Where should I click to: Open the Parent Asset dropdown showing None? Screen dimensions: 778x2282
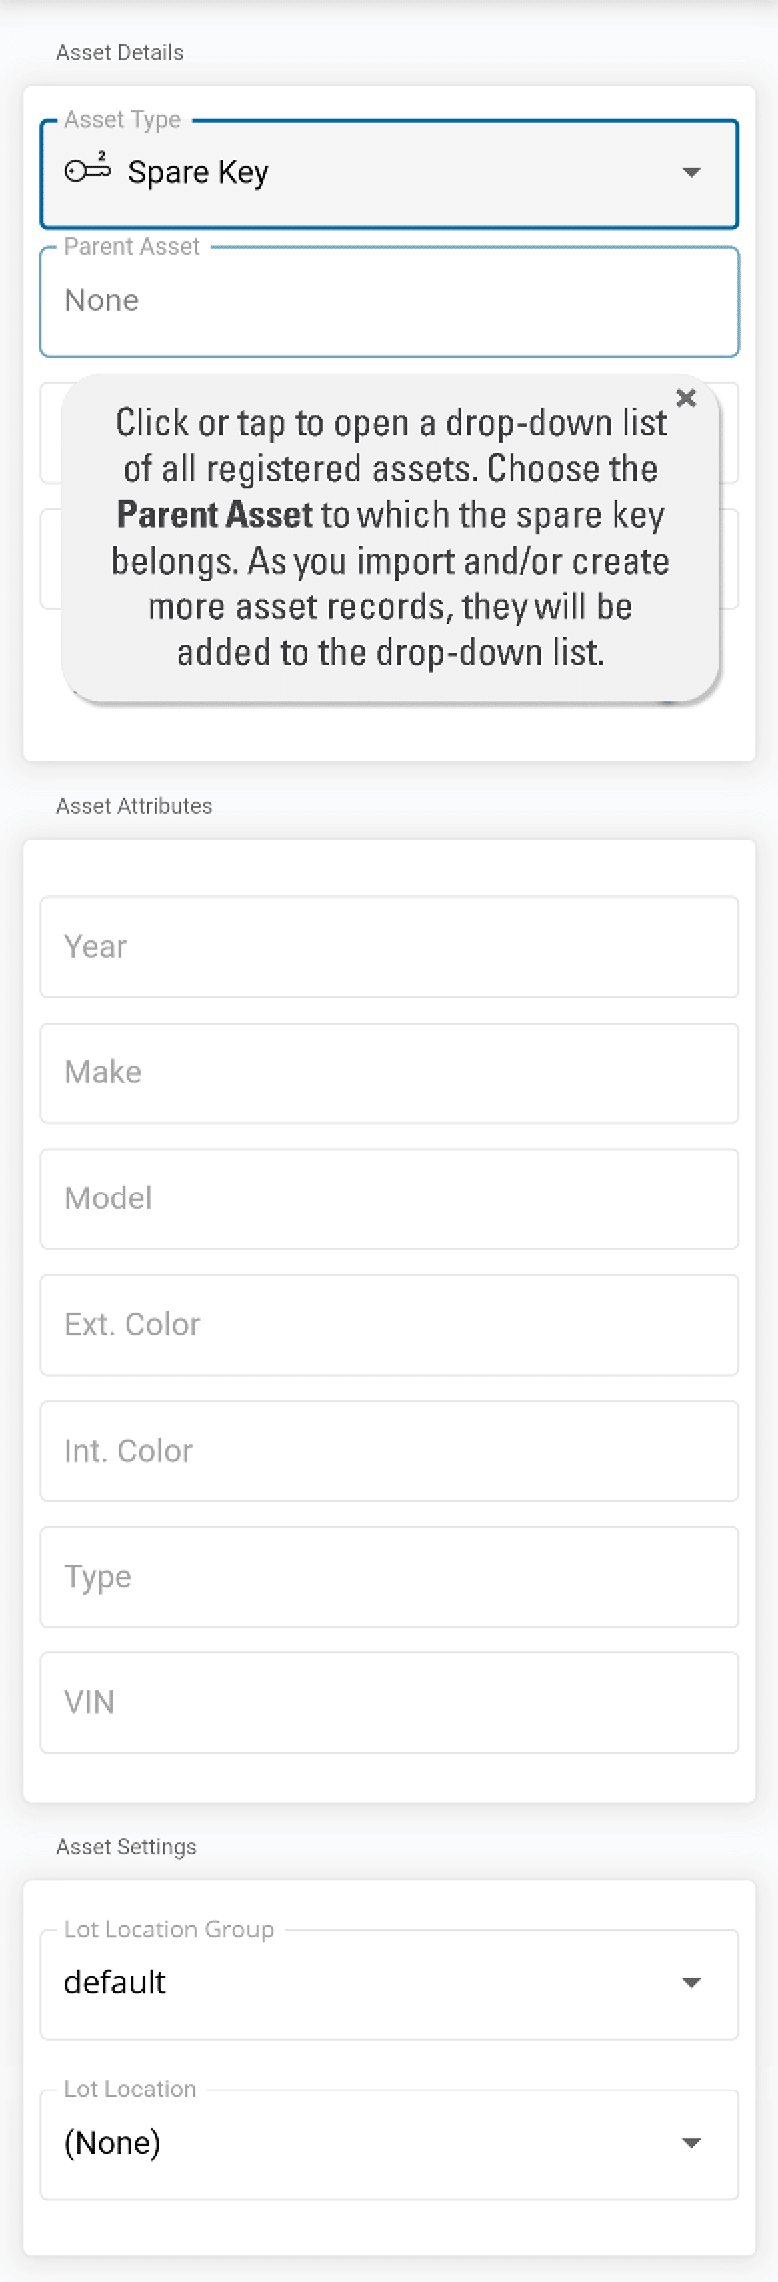pos(389,301)
